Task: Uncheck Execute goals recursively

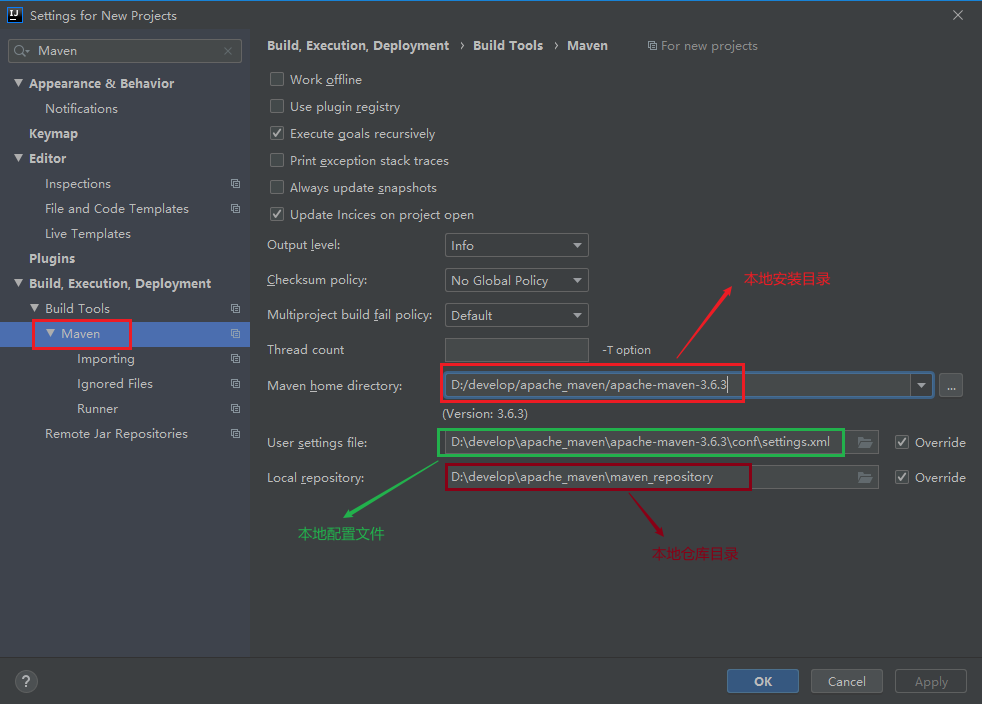Action: pos(277,133)
